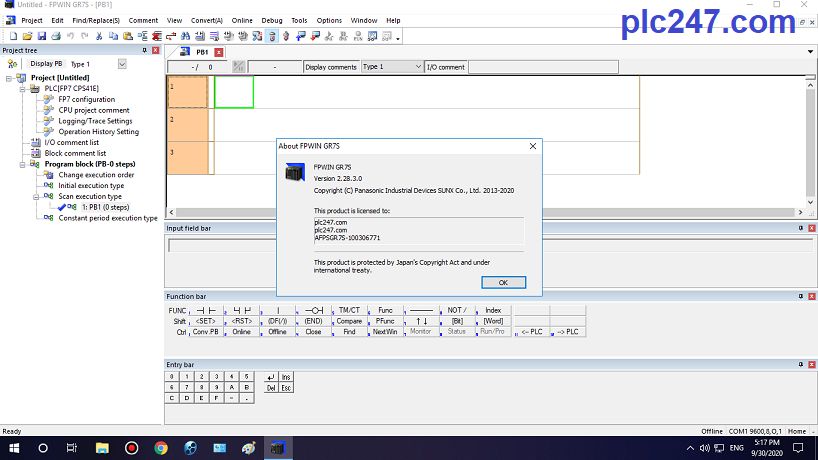Click the Copy toolbar icon
Screen dimensions: 818x460
pyautogui.click(x=113, y=36)
